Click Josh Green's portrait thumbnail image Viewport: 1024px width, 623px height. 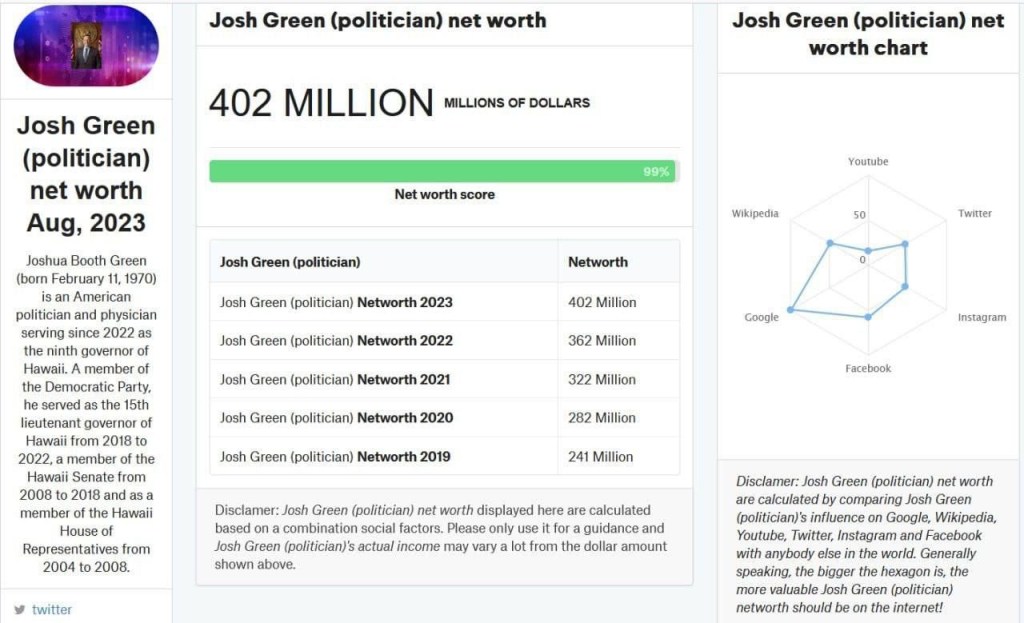(x=86, y=46)
